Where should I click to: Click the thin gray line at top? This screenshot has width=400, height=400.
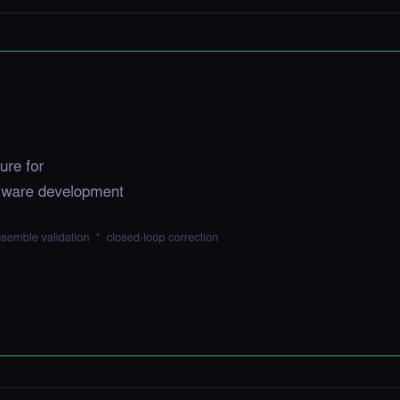pos(200,13)
